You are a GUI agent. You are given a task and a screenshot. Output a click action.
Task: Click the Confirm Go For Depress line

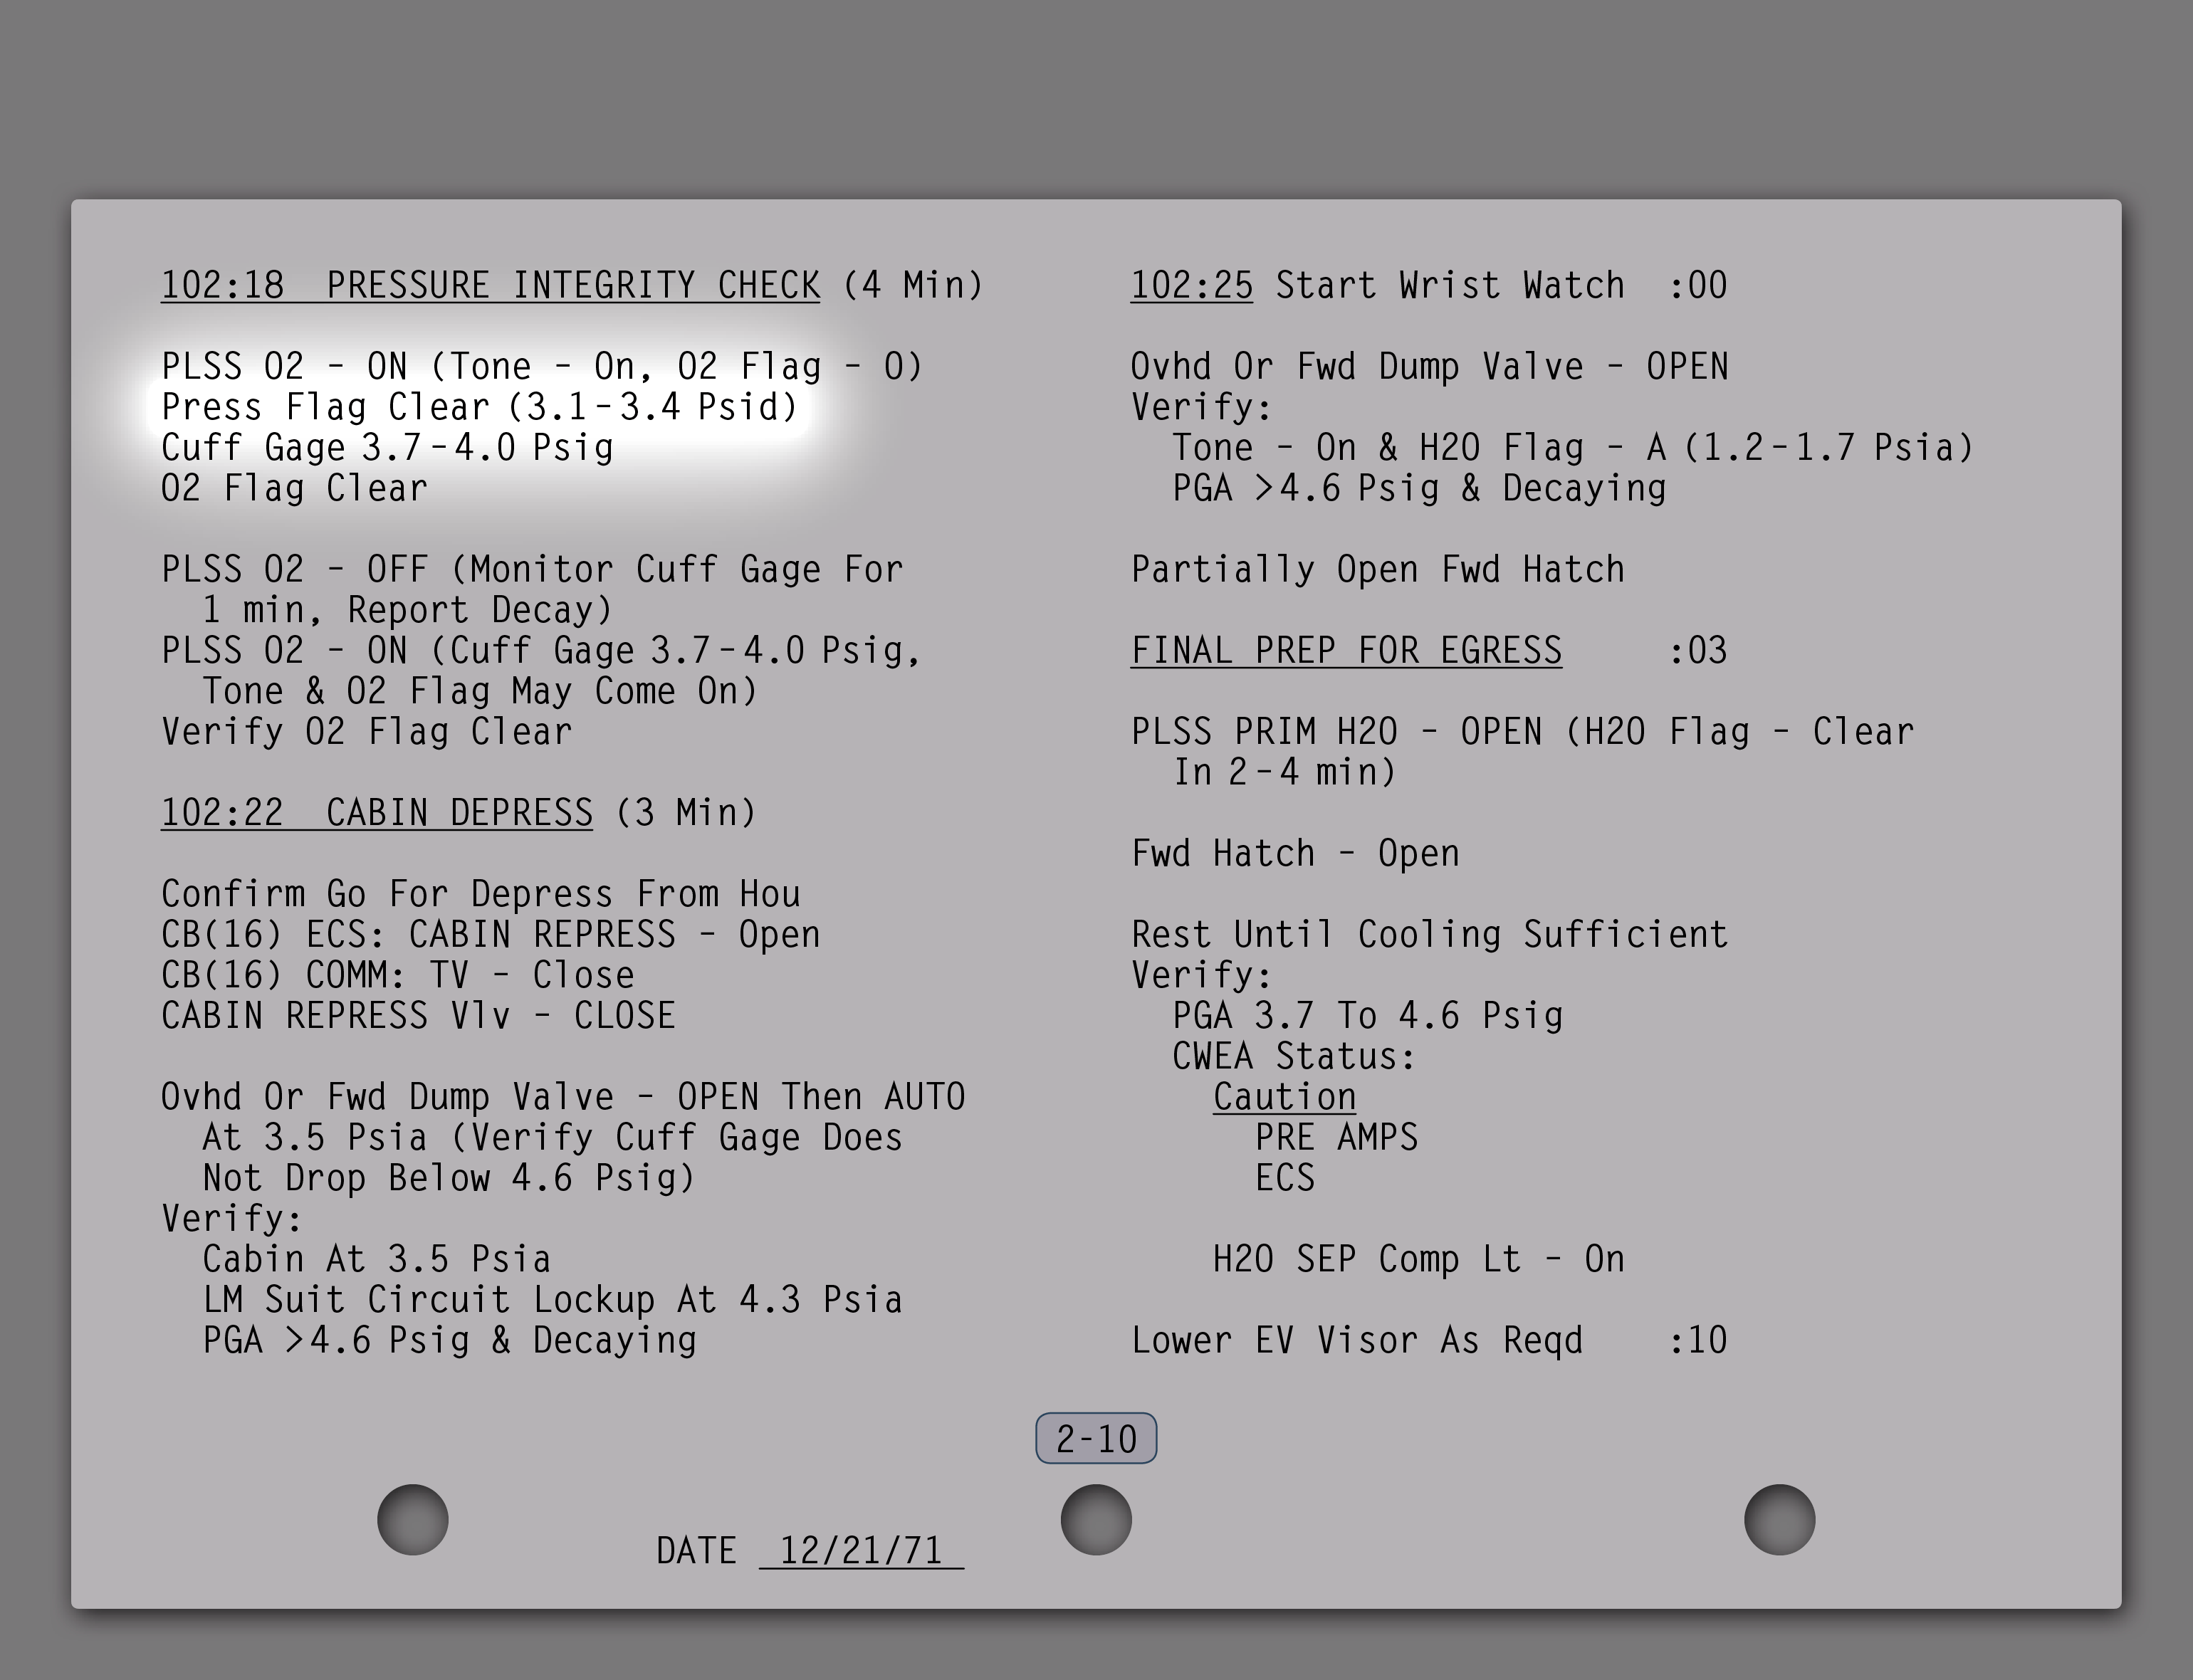480,893
